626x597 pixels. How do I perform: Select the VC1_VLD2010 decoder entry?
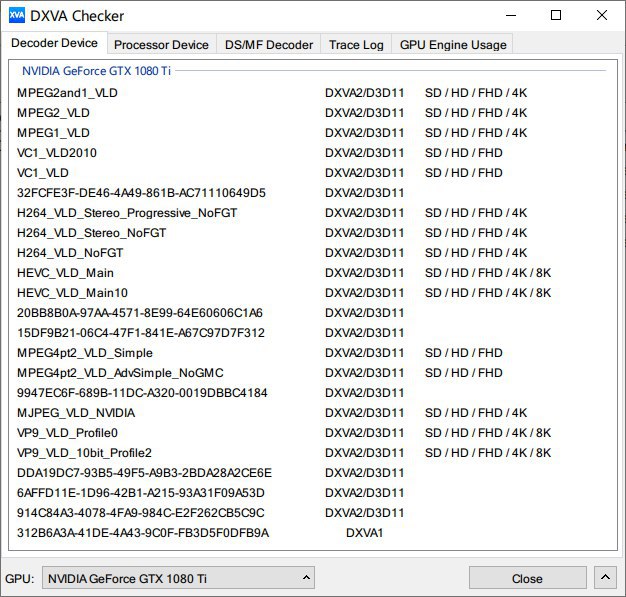[57, 153]
